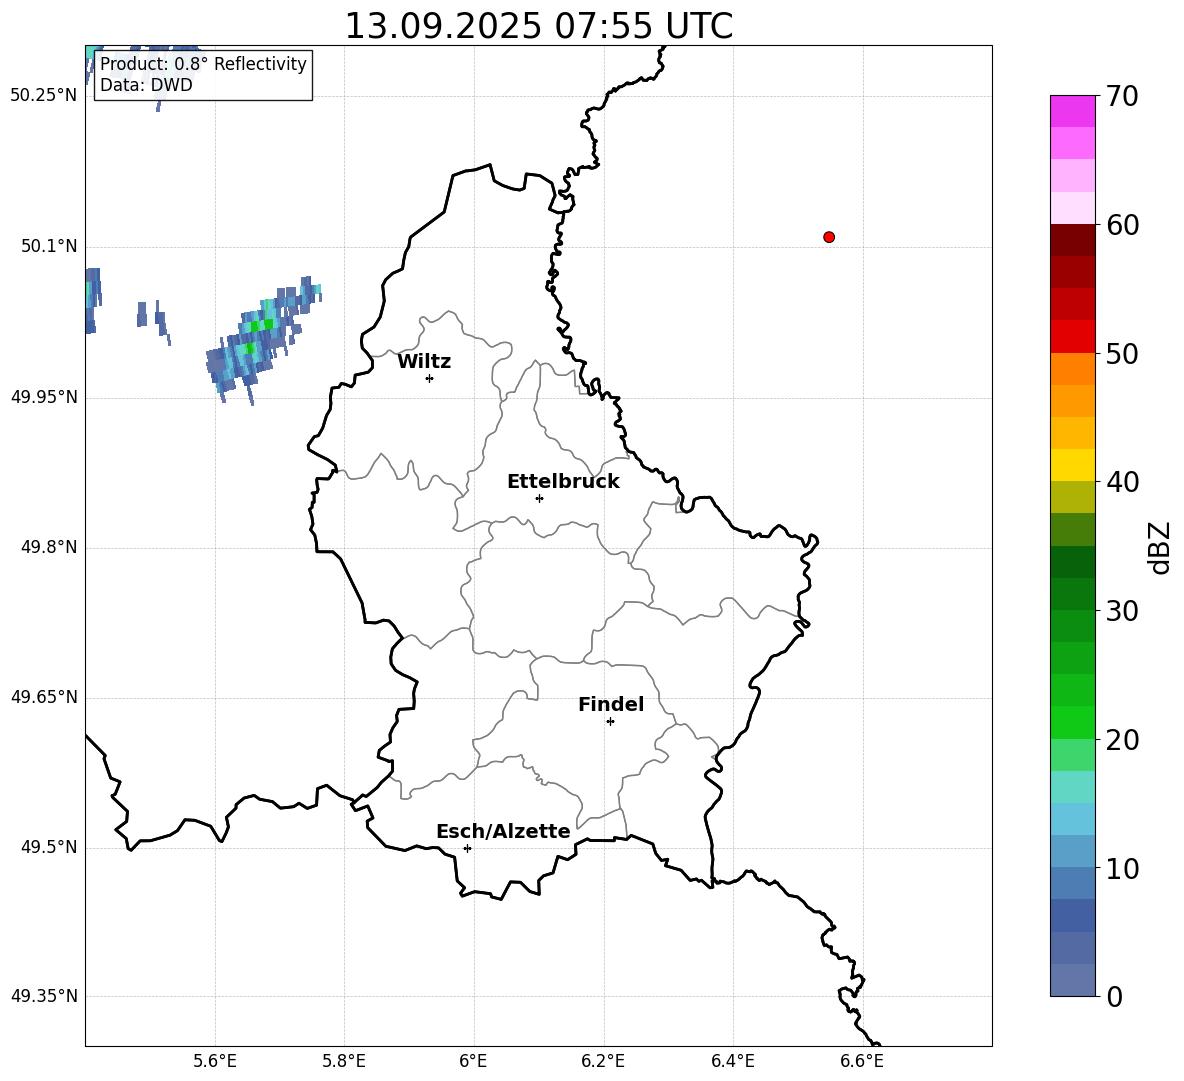Click the 5.6°E longitude label
This screenshot has height=1081, width=1184.
tap(215, 1061)
